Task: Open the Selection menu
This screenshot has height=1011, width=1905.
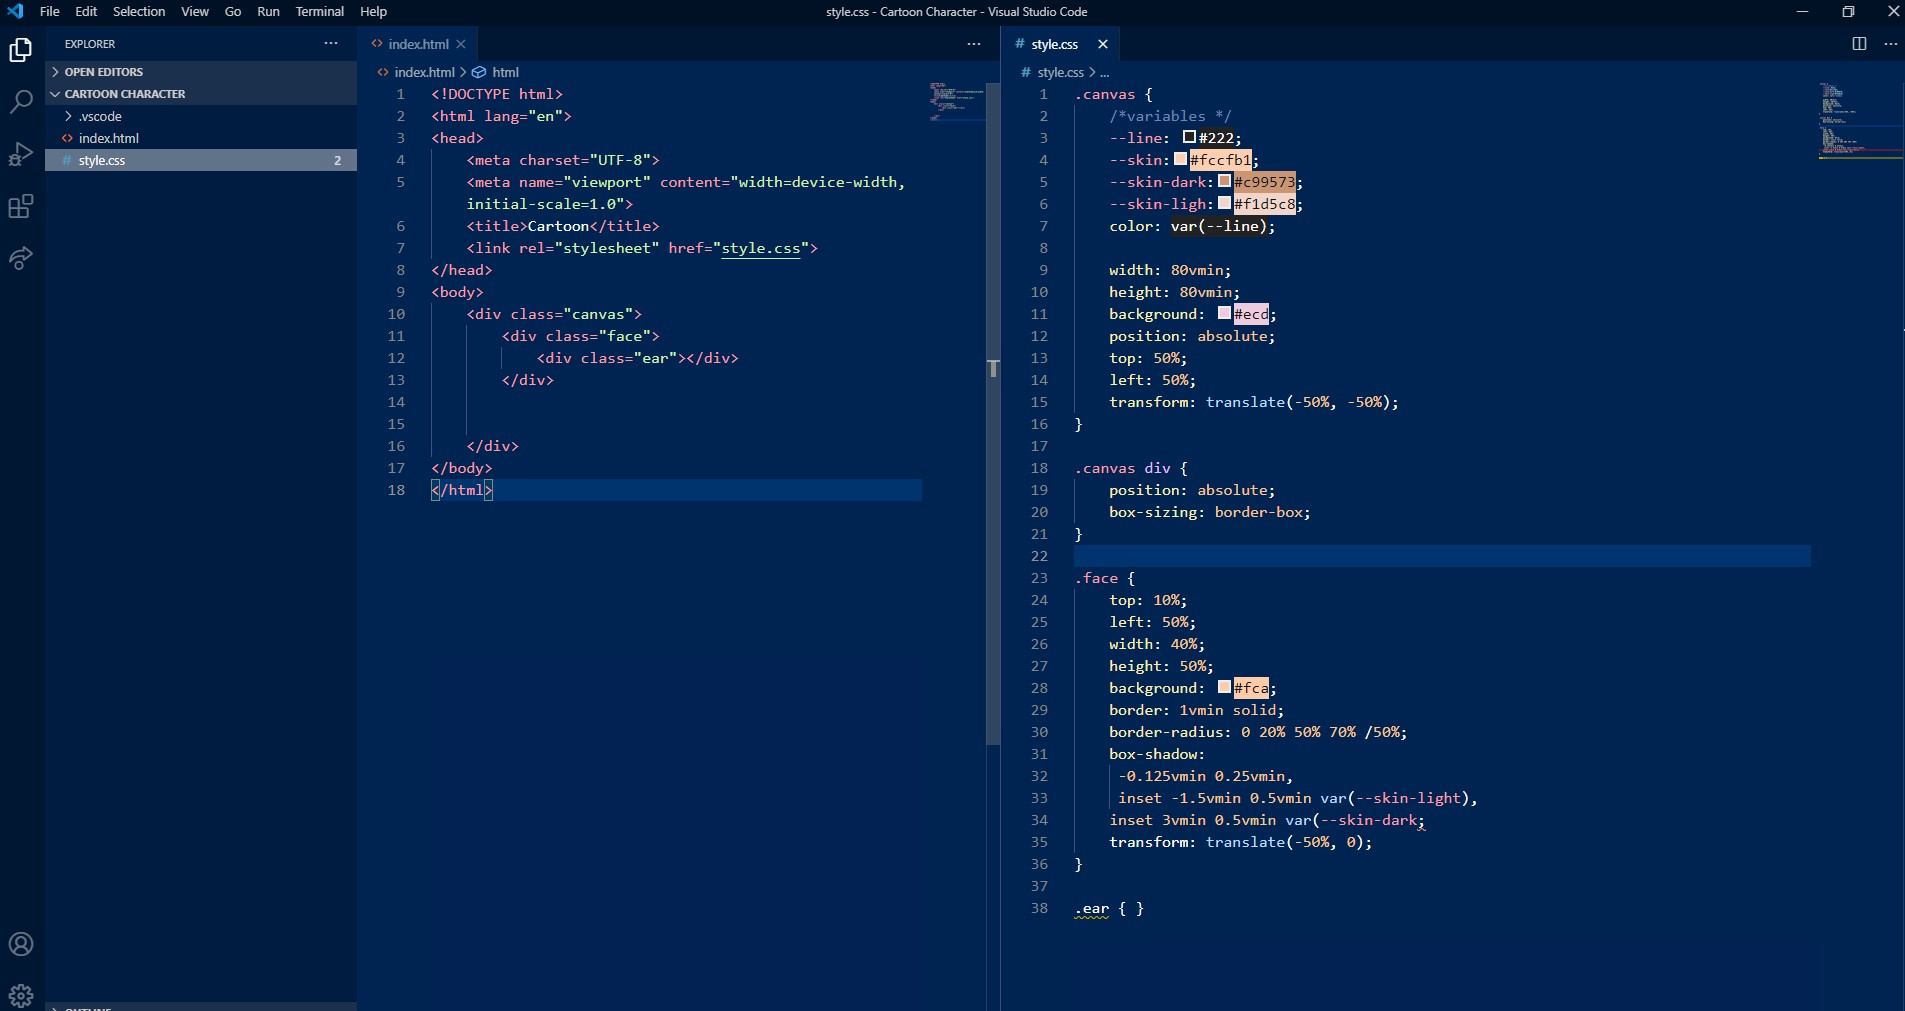Action: point(139,11)
